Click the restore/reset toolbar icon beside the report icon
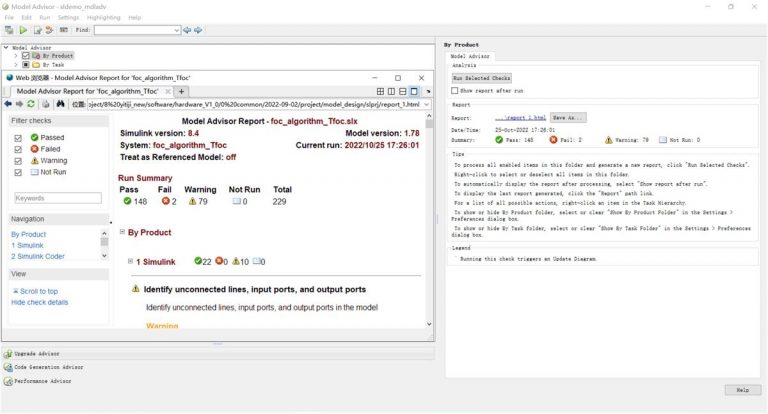This screenshot has height=414, width=768. coord(49,30)
